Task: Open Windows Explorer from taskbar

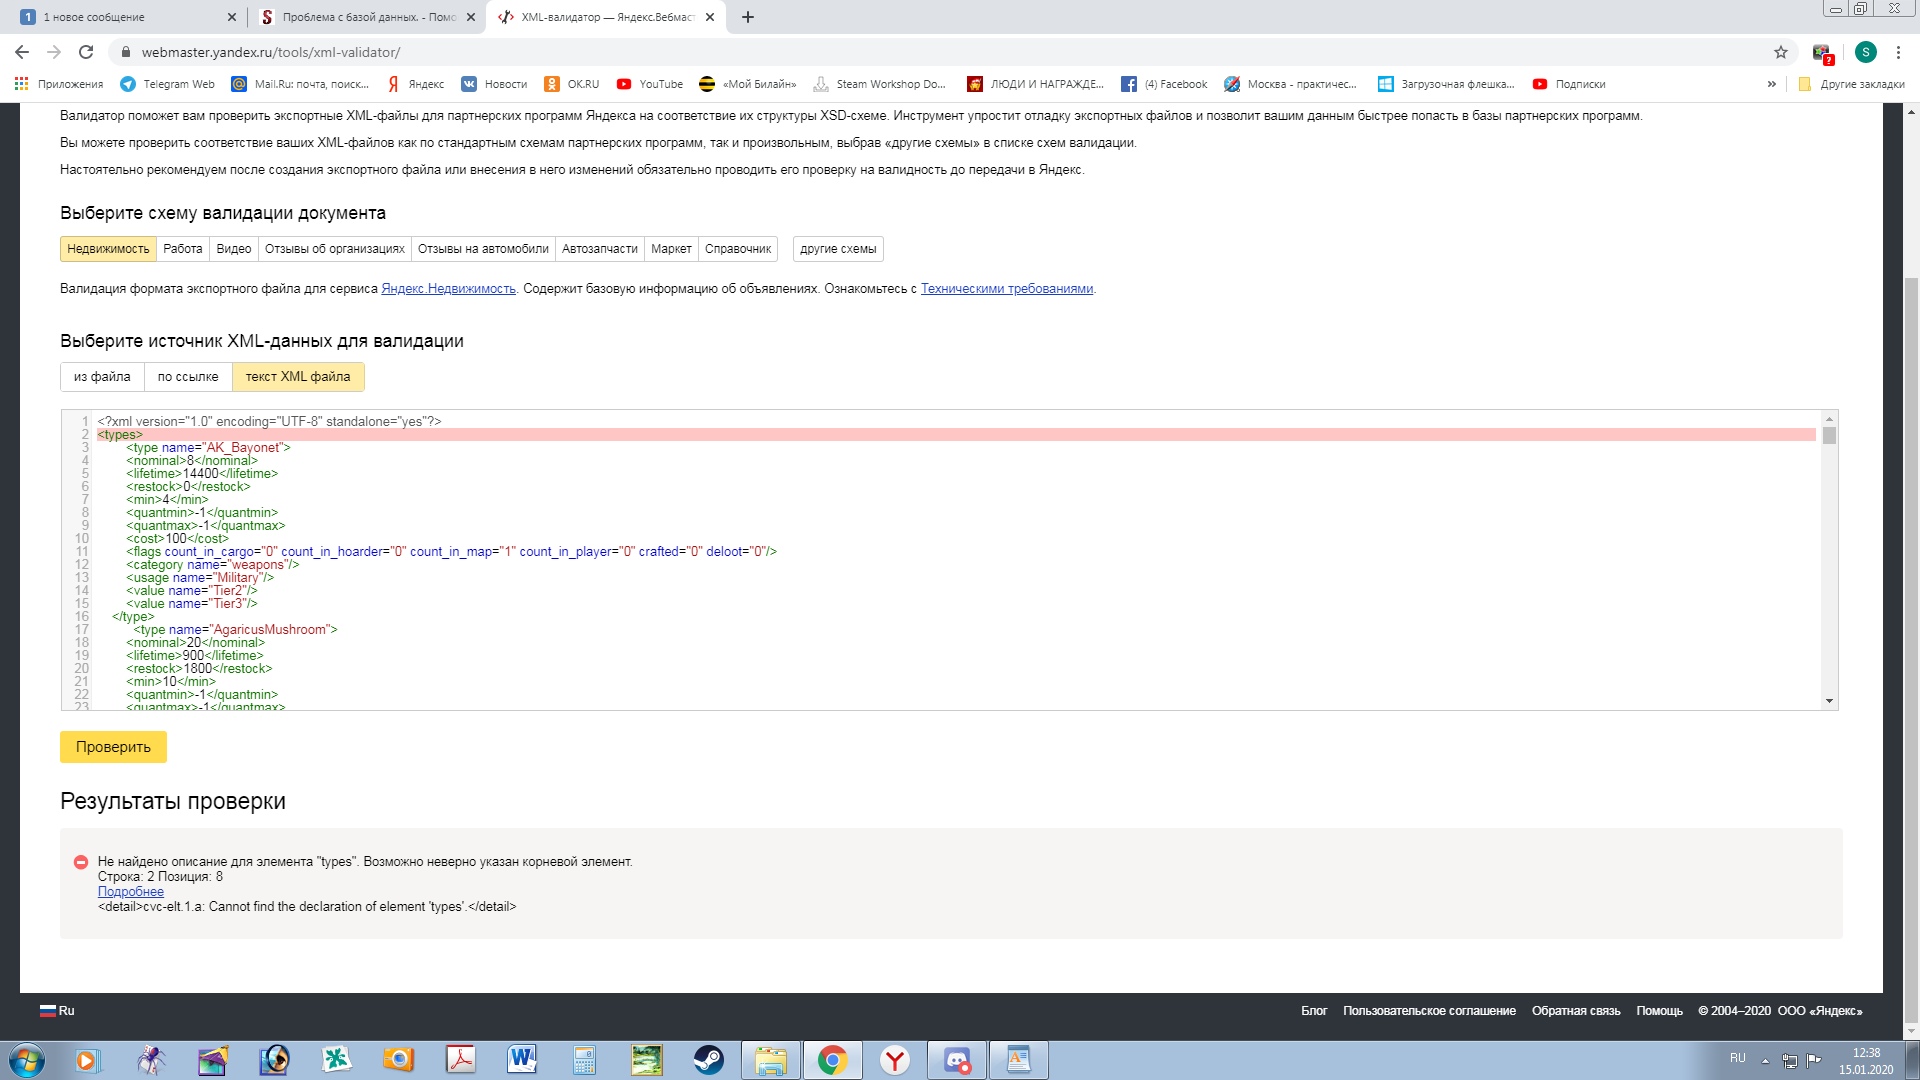Action: (771, 1060)
